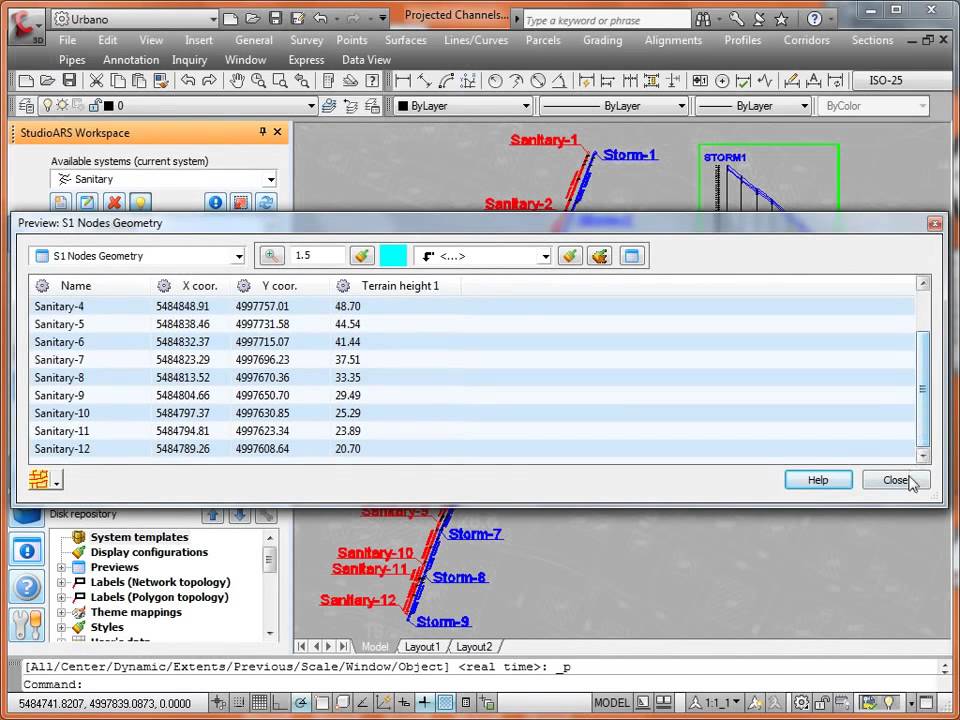Click the Match Properties brush icon

pyautogui.click(x=161, y=80)
